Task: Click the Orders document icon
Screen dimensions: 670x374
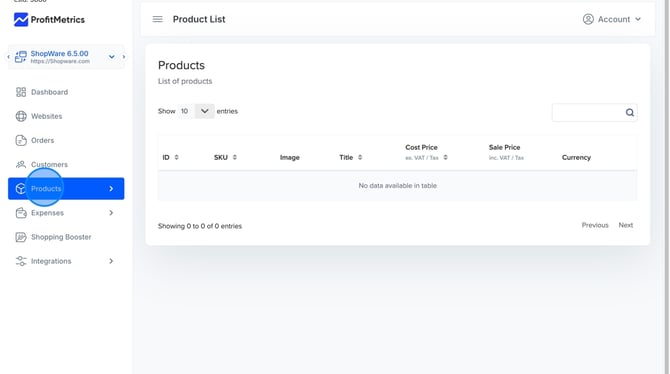Action: click(x=21, y=140)
